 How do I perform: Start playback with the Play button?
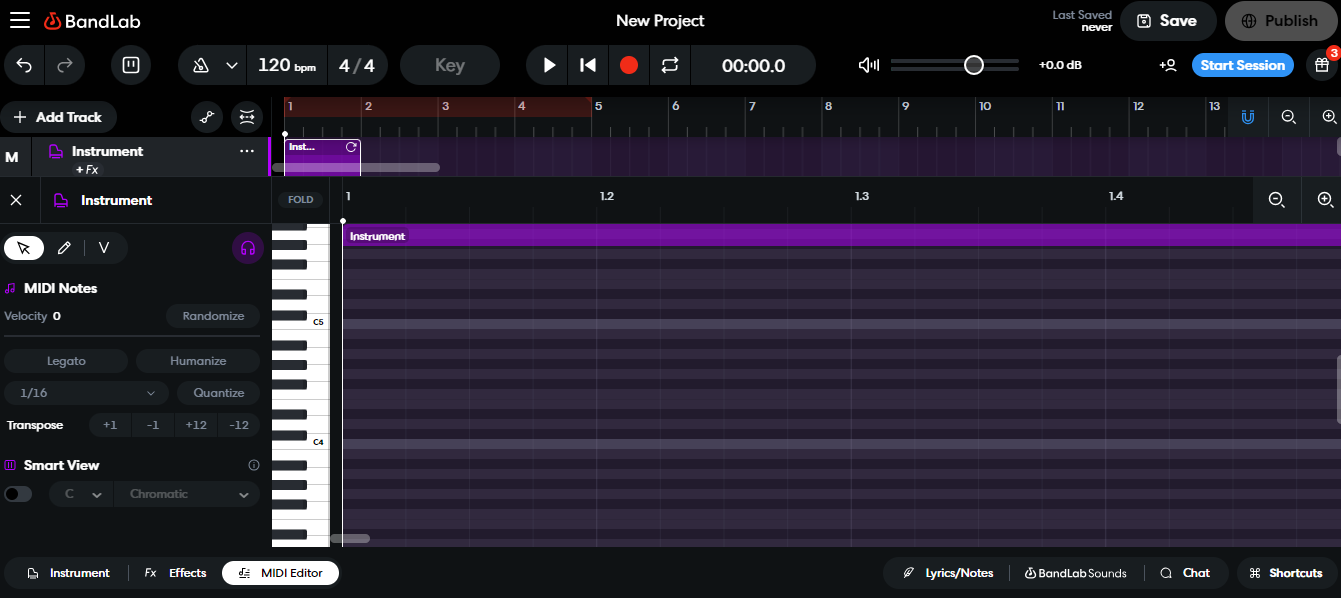pyautogui.click(x=549, y=65)
